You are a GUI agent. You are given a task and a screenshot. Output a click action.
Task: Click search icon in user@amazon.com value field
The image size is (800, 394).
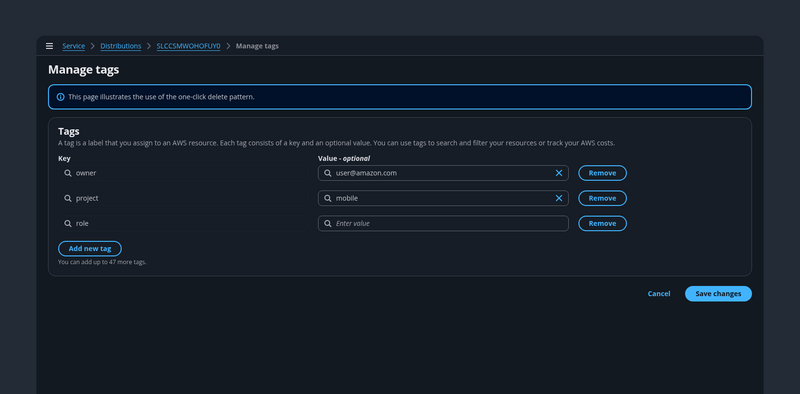(x=328, y=173)
